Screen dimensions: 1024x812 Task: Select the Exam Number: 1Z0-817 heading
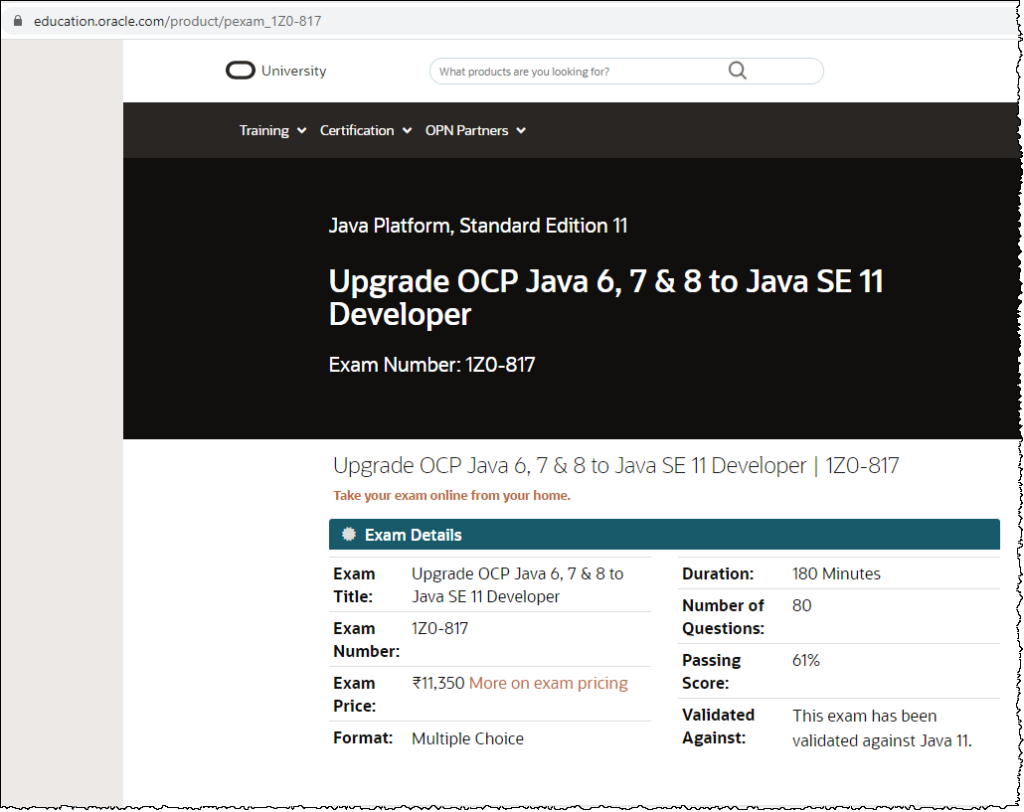432,365
